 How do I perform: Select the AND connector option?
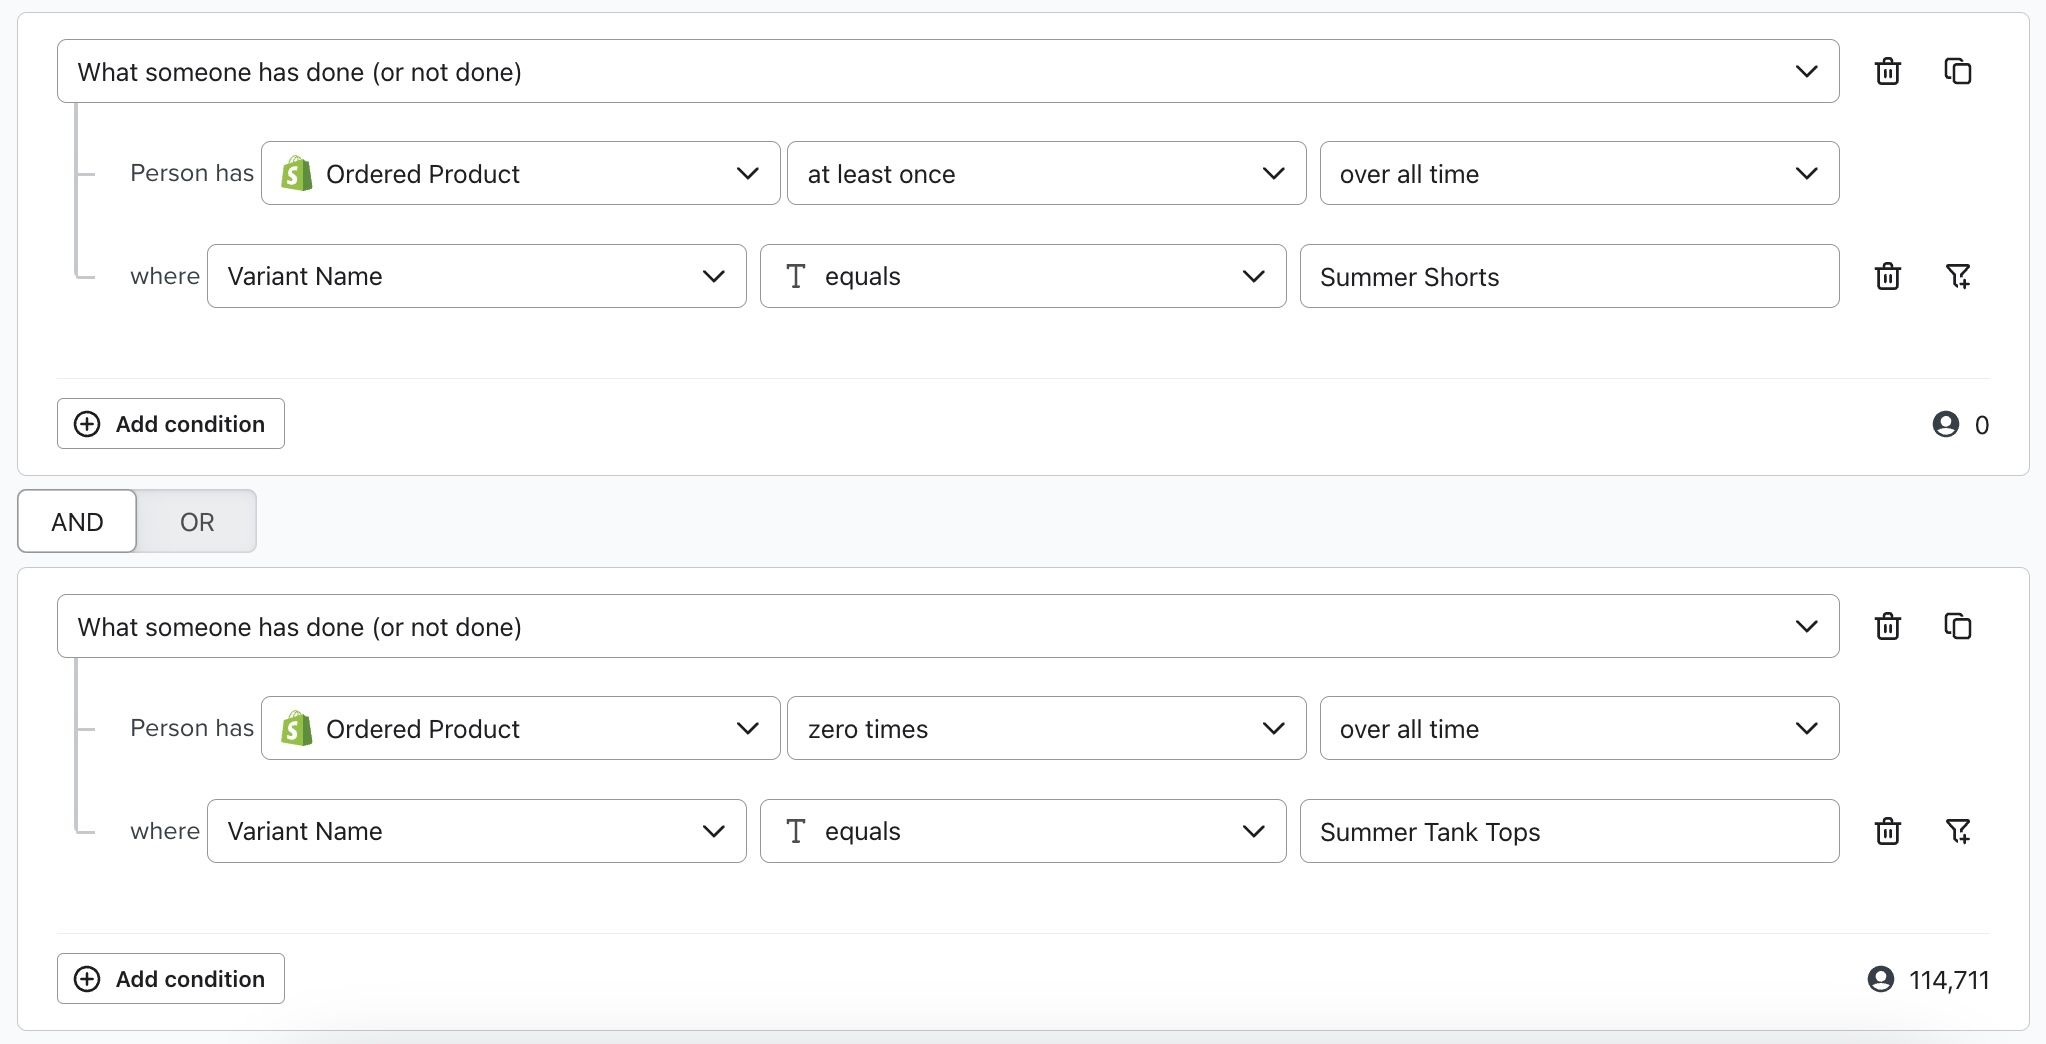77,522
